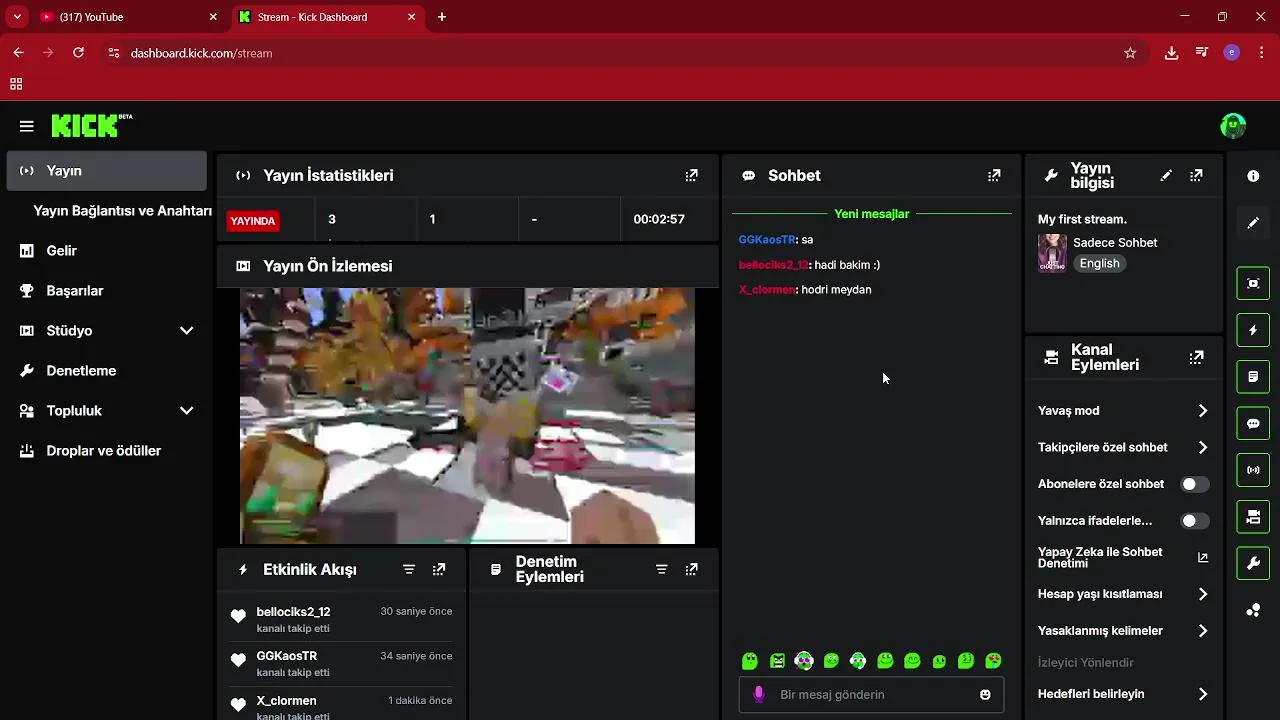Click the info icon in the right rail
The image size is (1280, 720).
click(x=1253, y=176)
